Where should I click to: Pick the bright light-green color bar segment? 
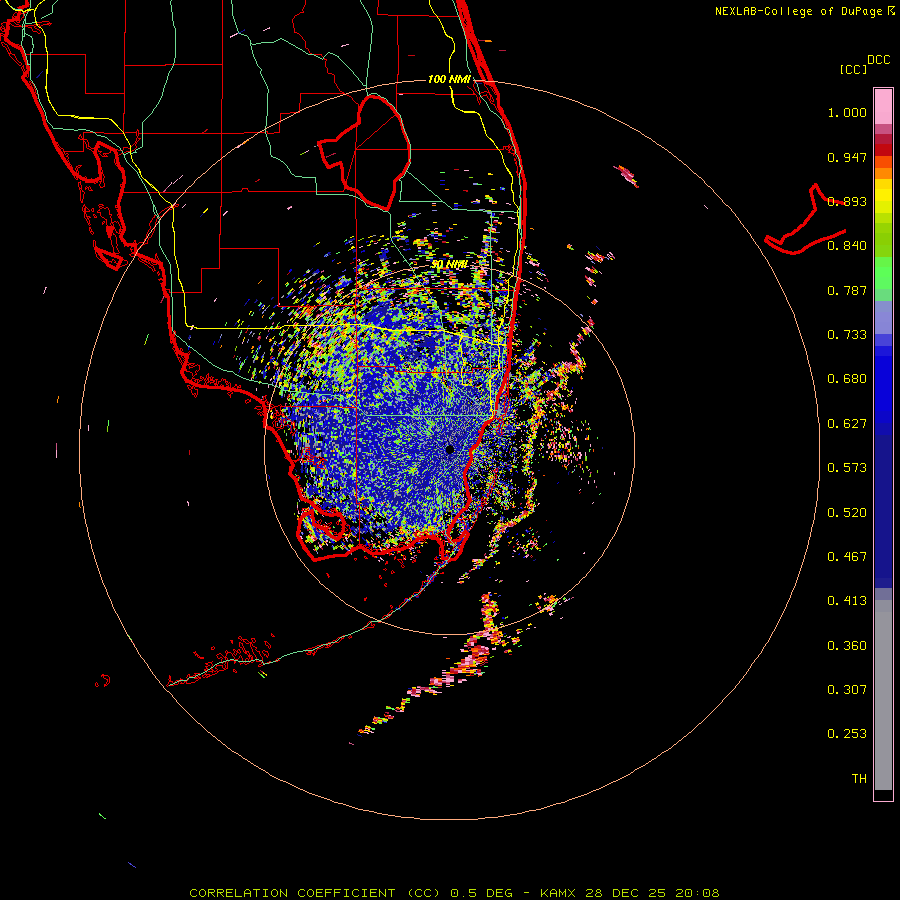point(883,273)
